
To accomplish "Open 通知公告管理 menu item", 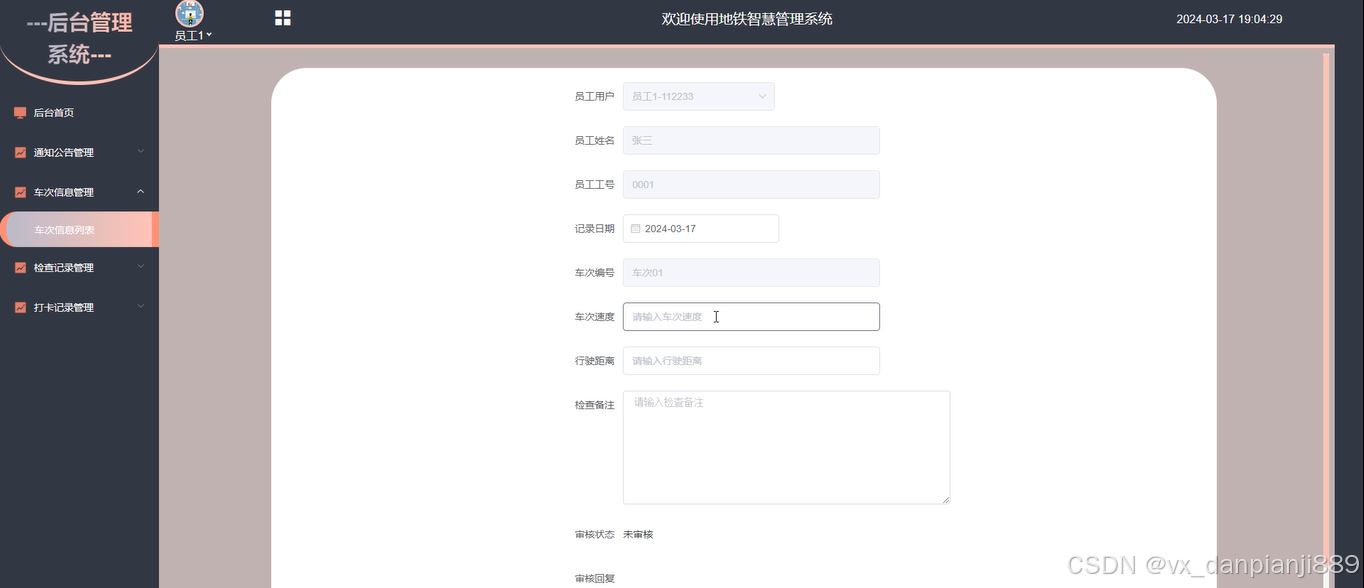I will click(x=79, y=153).
